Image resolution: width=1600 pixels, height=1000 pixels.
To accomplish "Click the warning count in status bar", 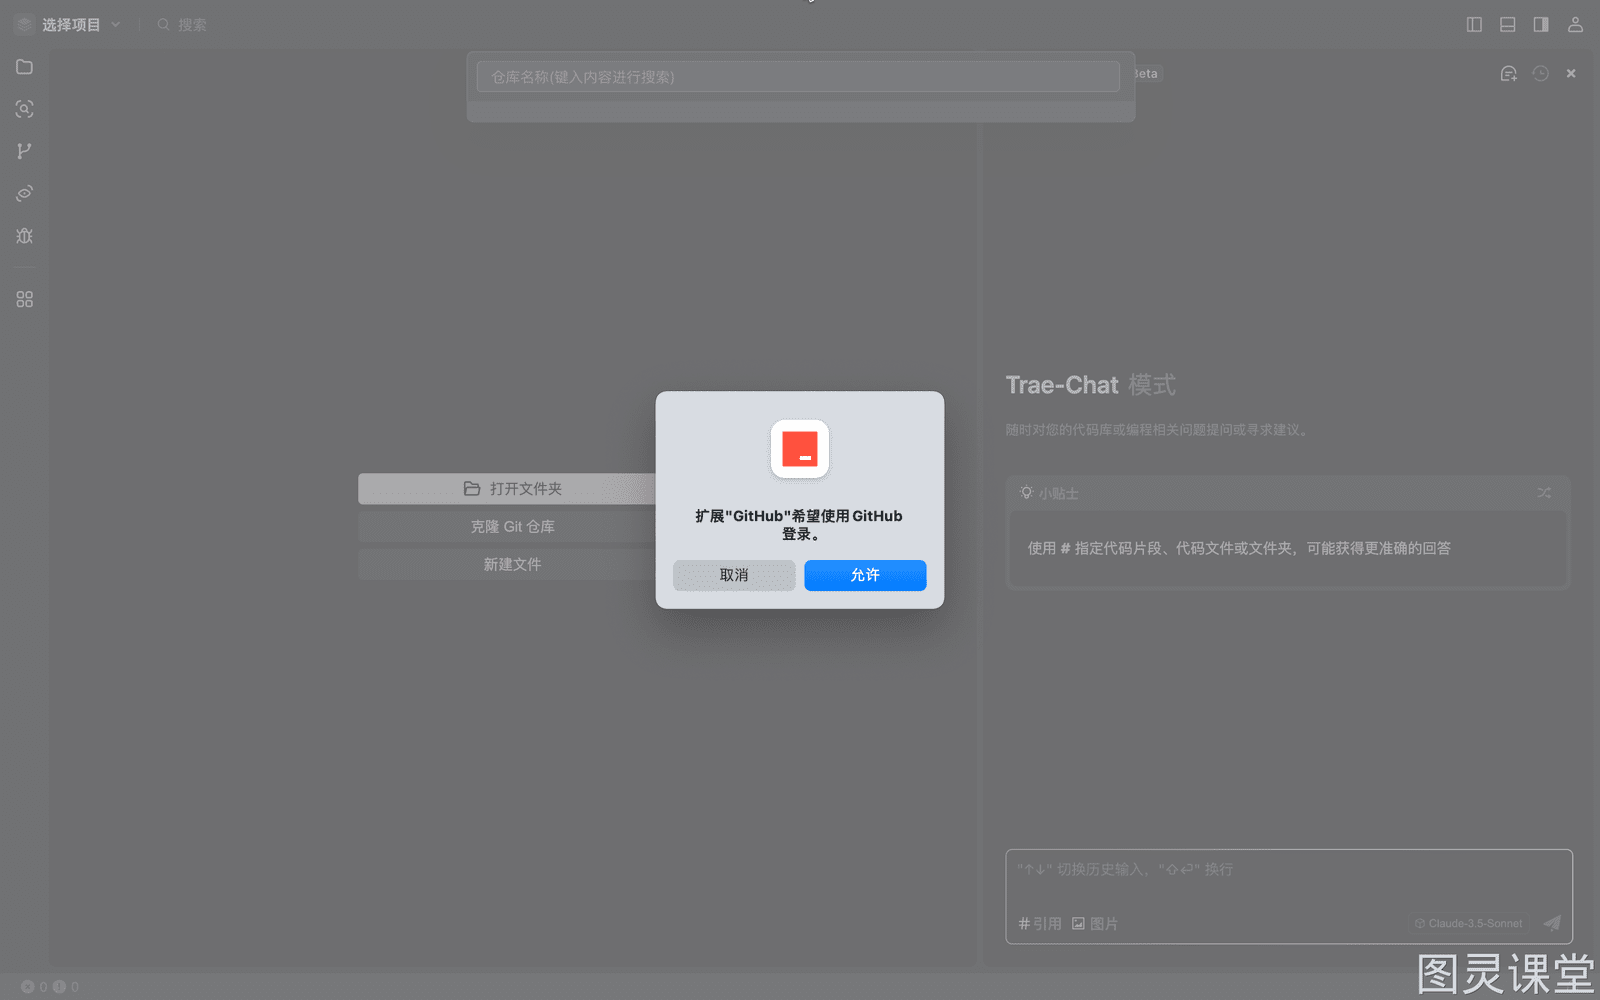I will click(x=66, y=987).
